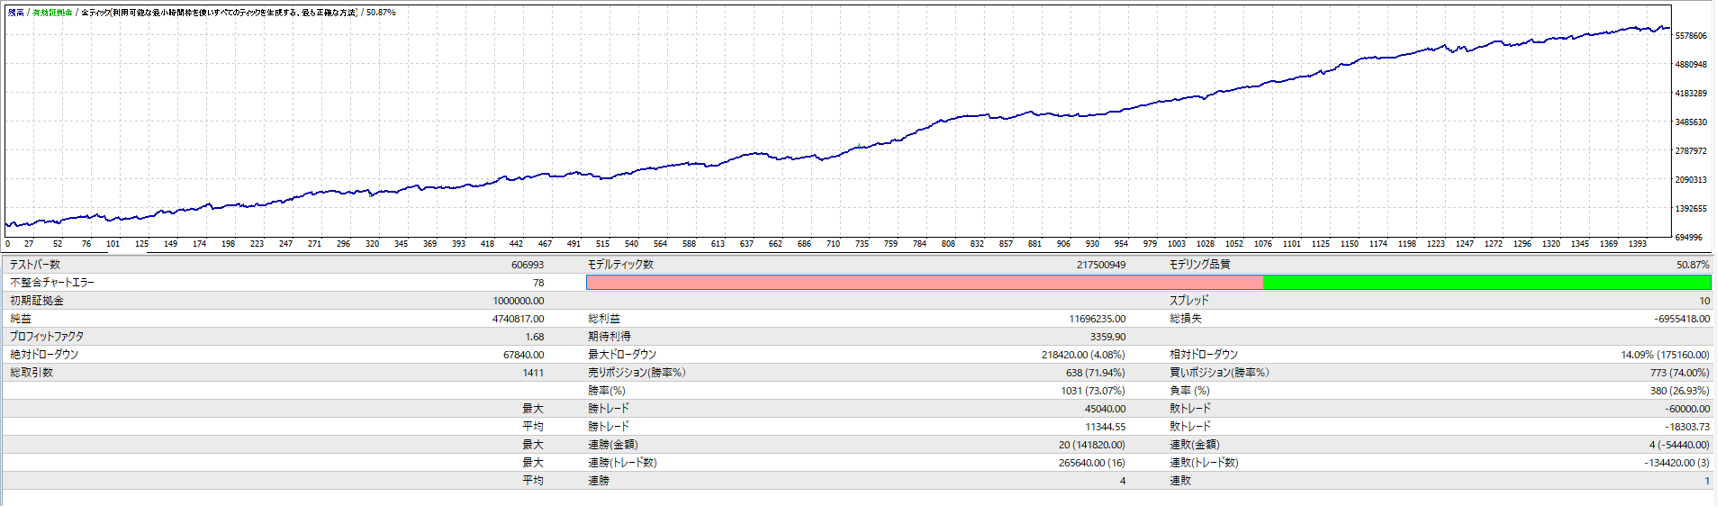Select the spread value 10
This screenshot has width=1718, height=508.
pos(1705,301)
